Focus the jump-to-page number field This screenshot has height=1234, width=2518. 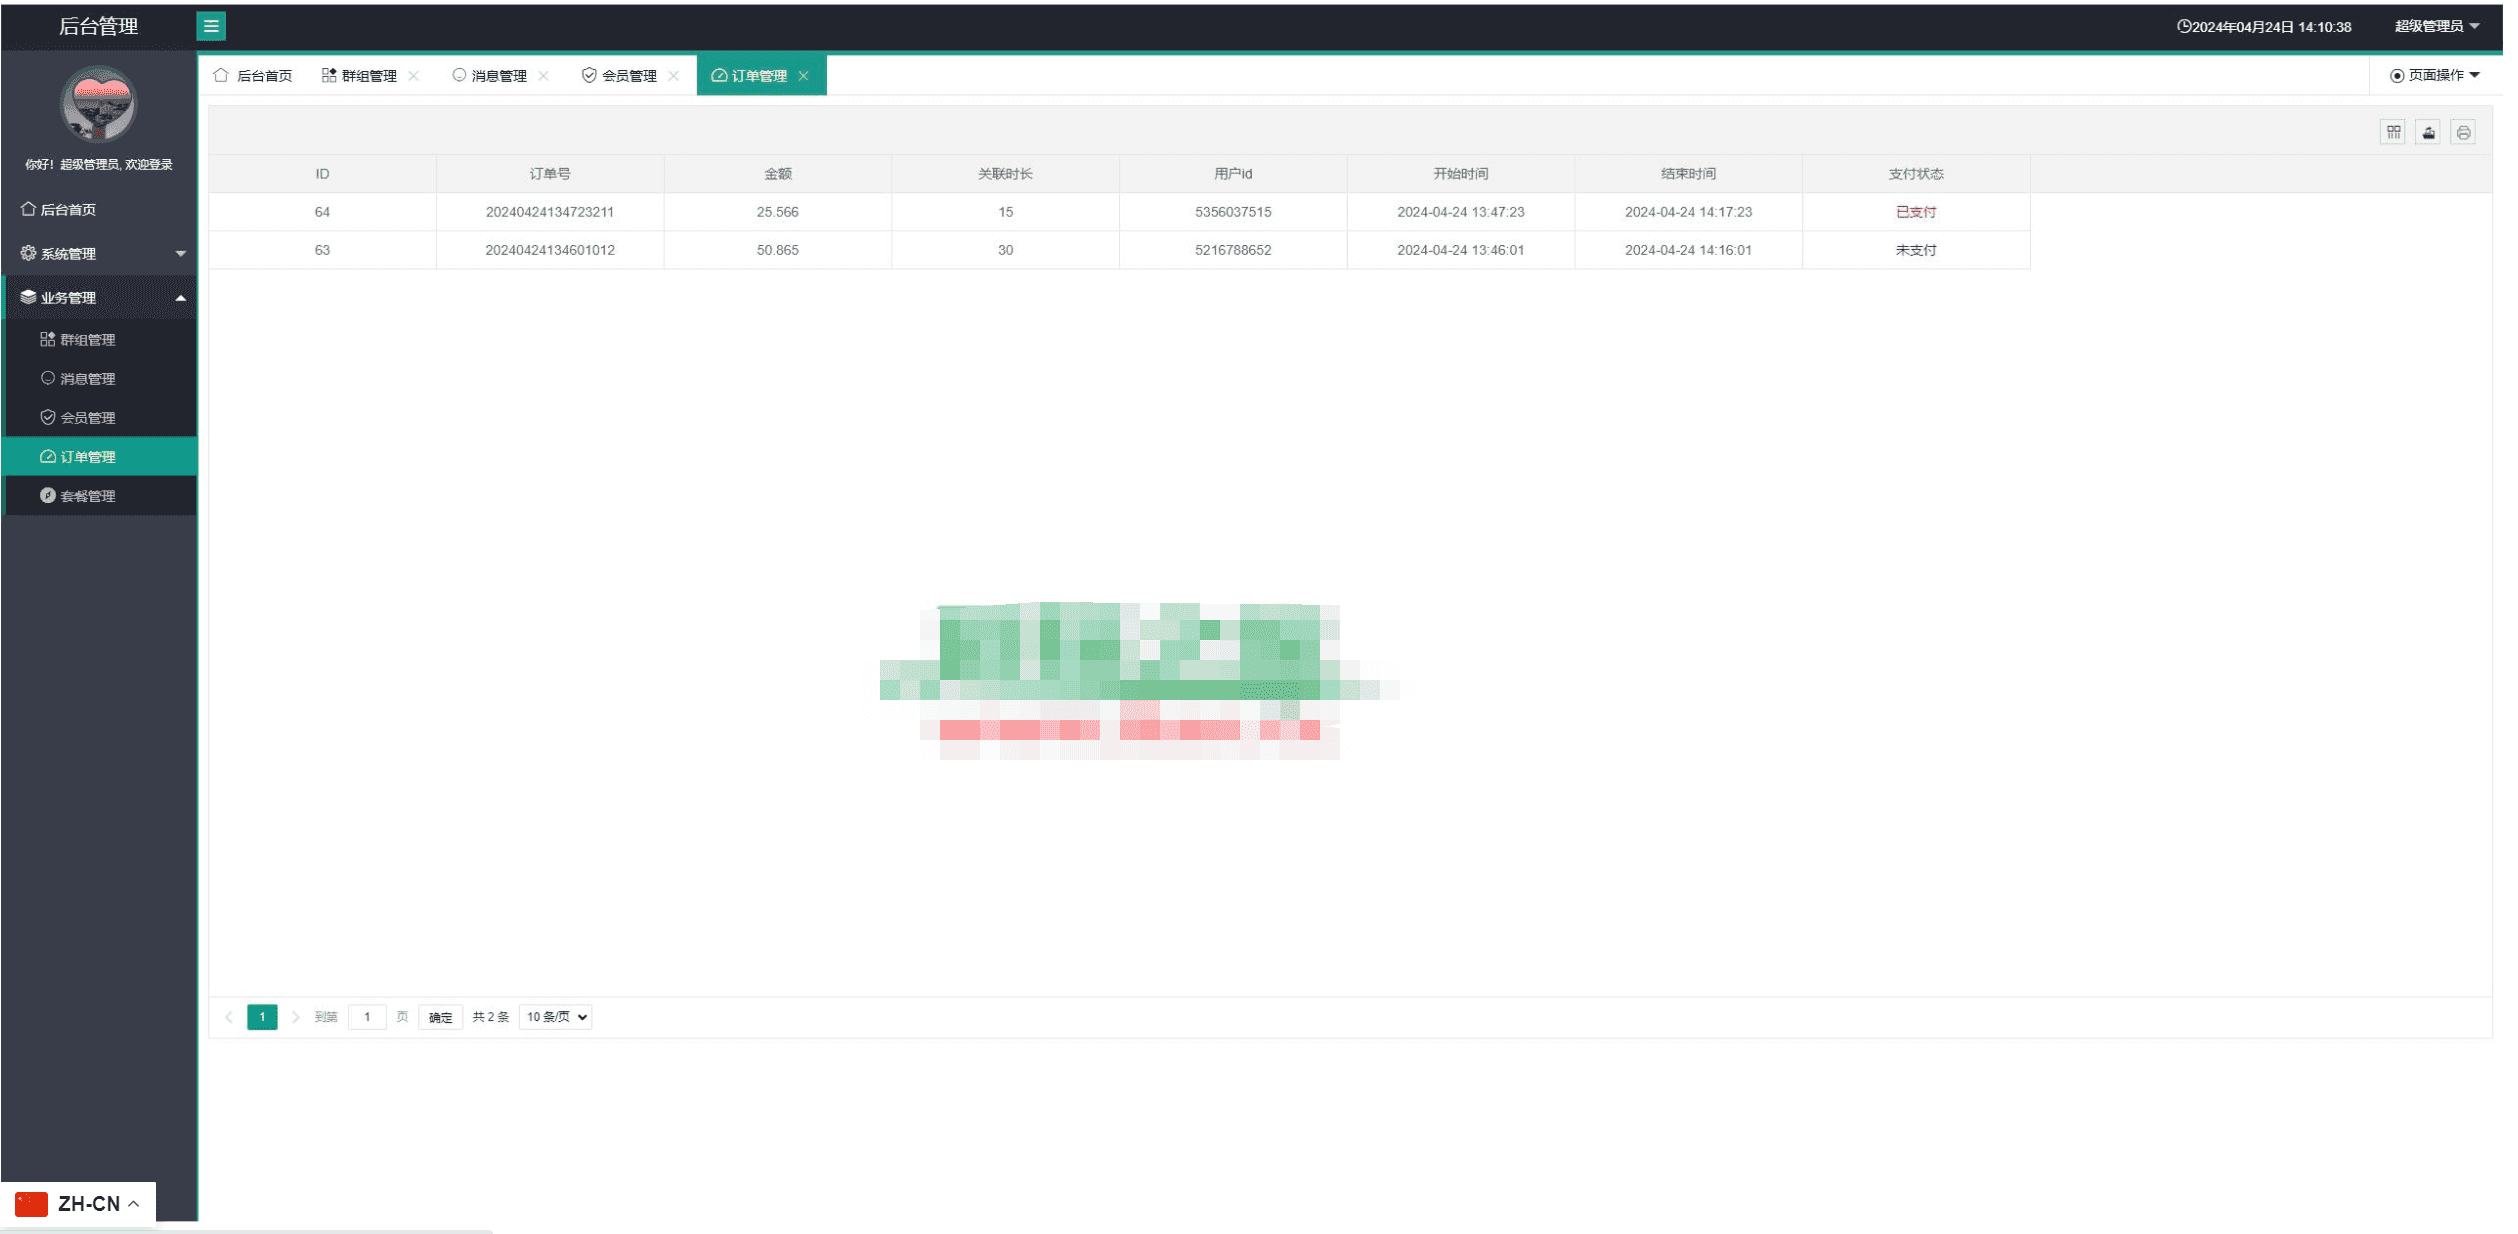tap(367, 1017)
